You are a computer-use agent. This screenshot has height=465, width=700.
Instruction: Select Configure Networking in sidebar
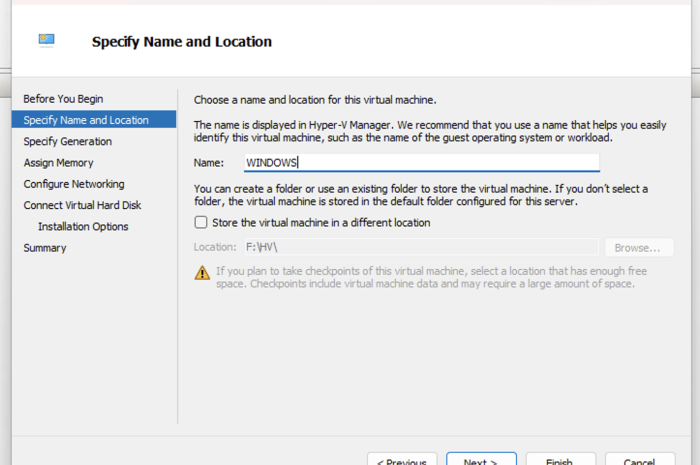click(x=74, y=184)
